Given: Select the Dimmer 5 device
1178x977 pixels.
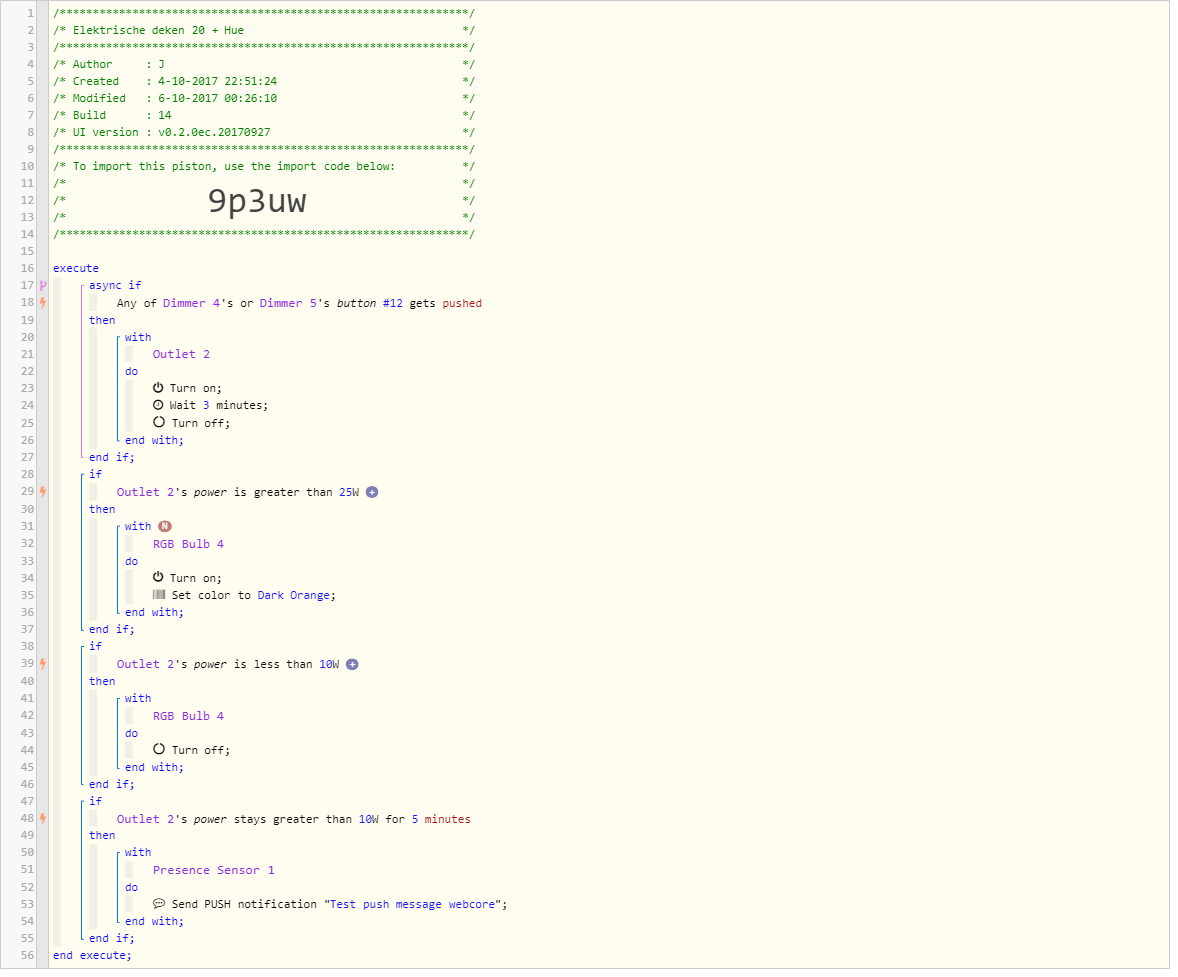Looking at the screenshot, I should click(x=288, y=303).
